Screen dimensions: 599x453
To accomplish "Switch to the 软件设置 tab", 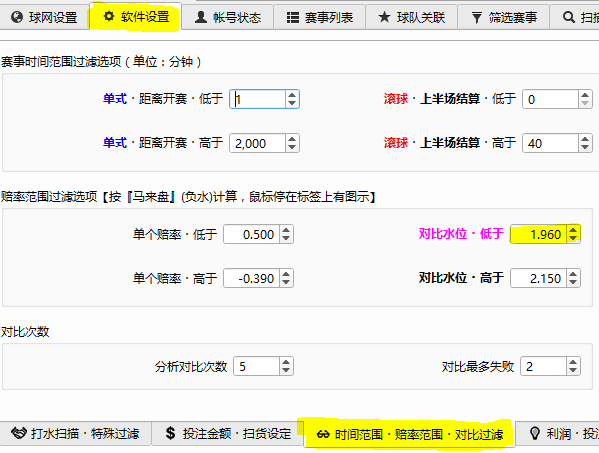I will [135, 16].
